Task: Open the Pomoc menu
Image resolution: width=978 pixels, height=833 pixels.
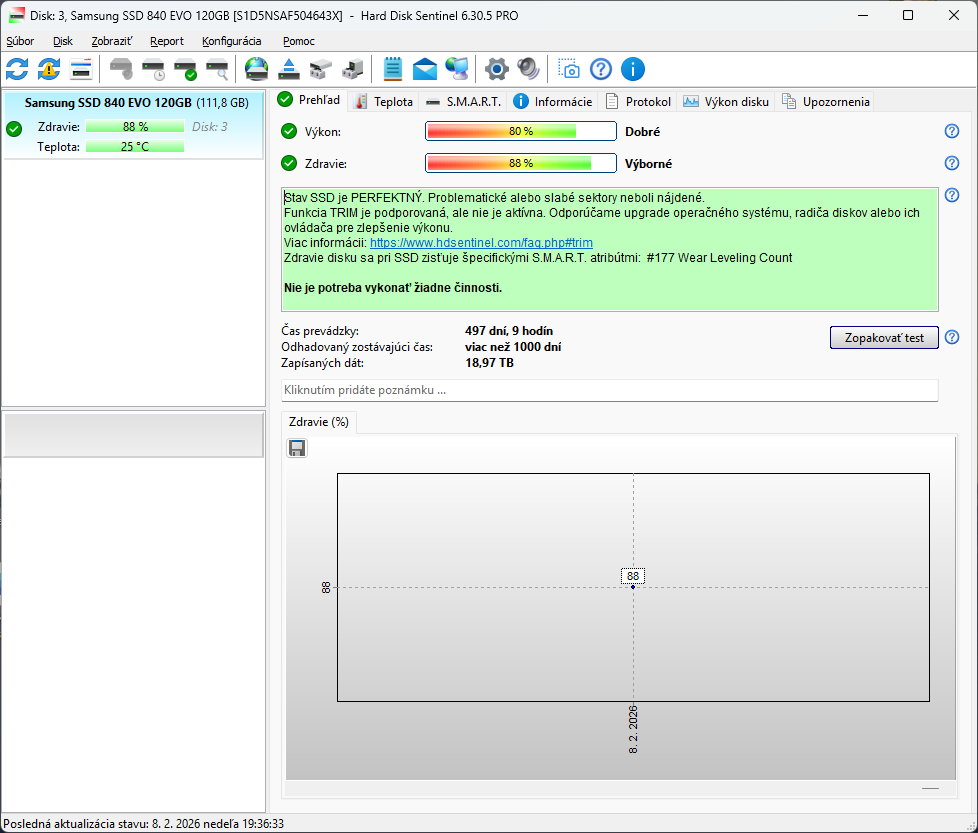Action: pos(299,41)
